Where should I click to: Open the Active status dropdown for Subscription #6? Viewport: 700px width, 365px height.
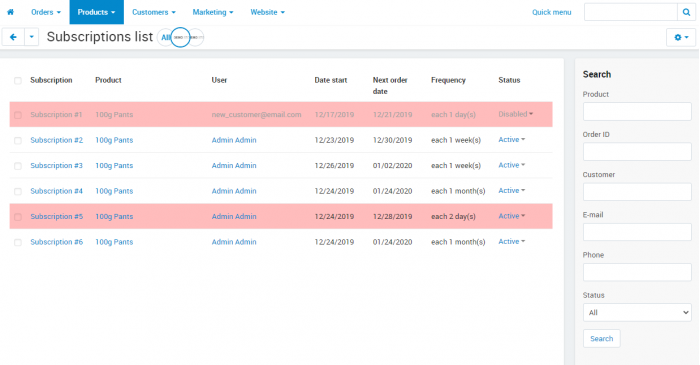(x=512, y=241)
